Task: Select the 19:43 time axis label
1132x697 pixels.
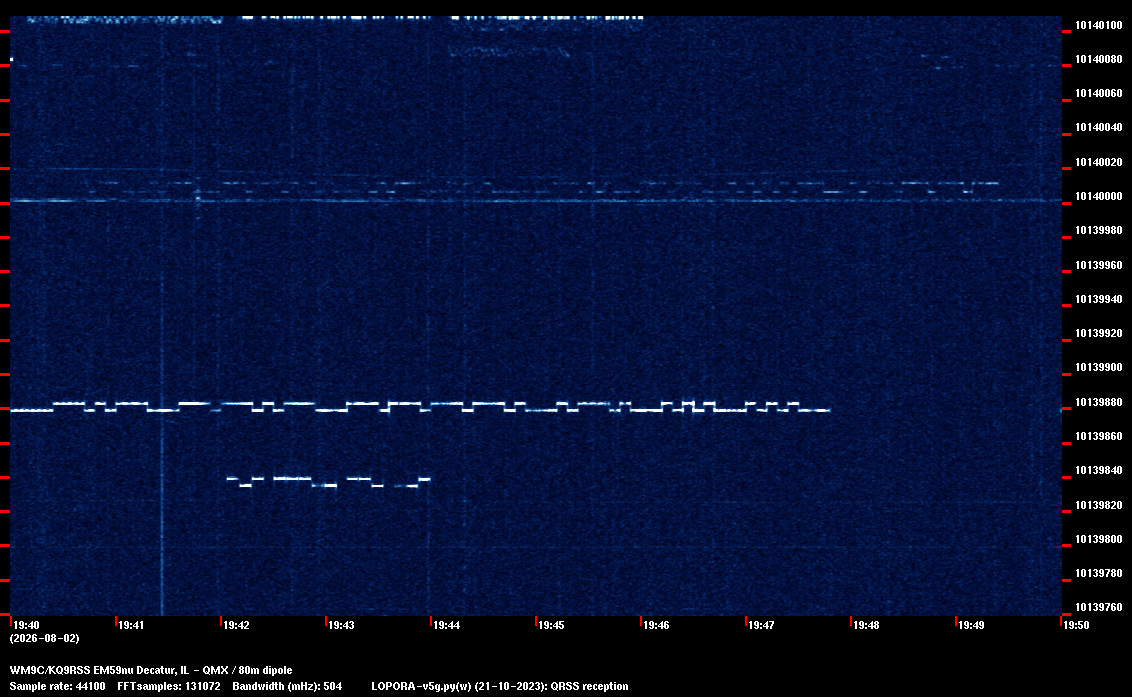Action: [341, 625]
